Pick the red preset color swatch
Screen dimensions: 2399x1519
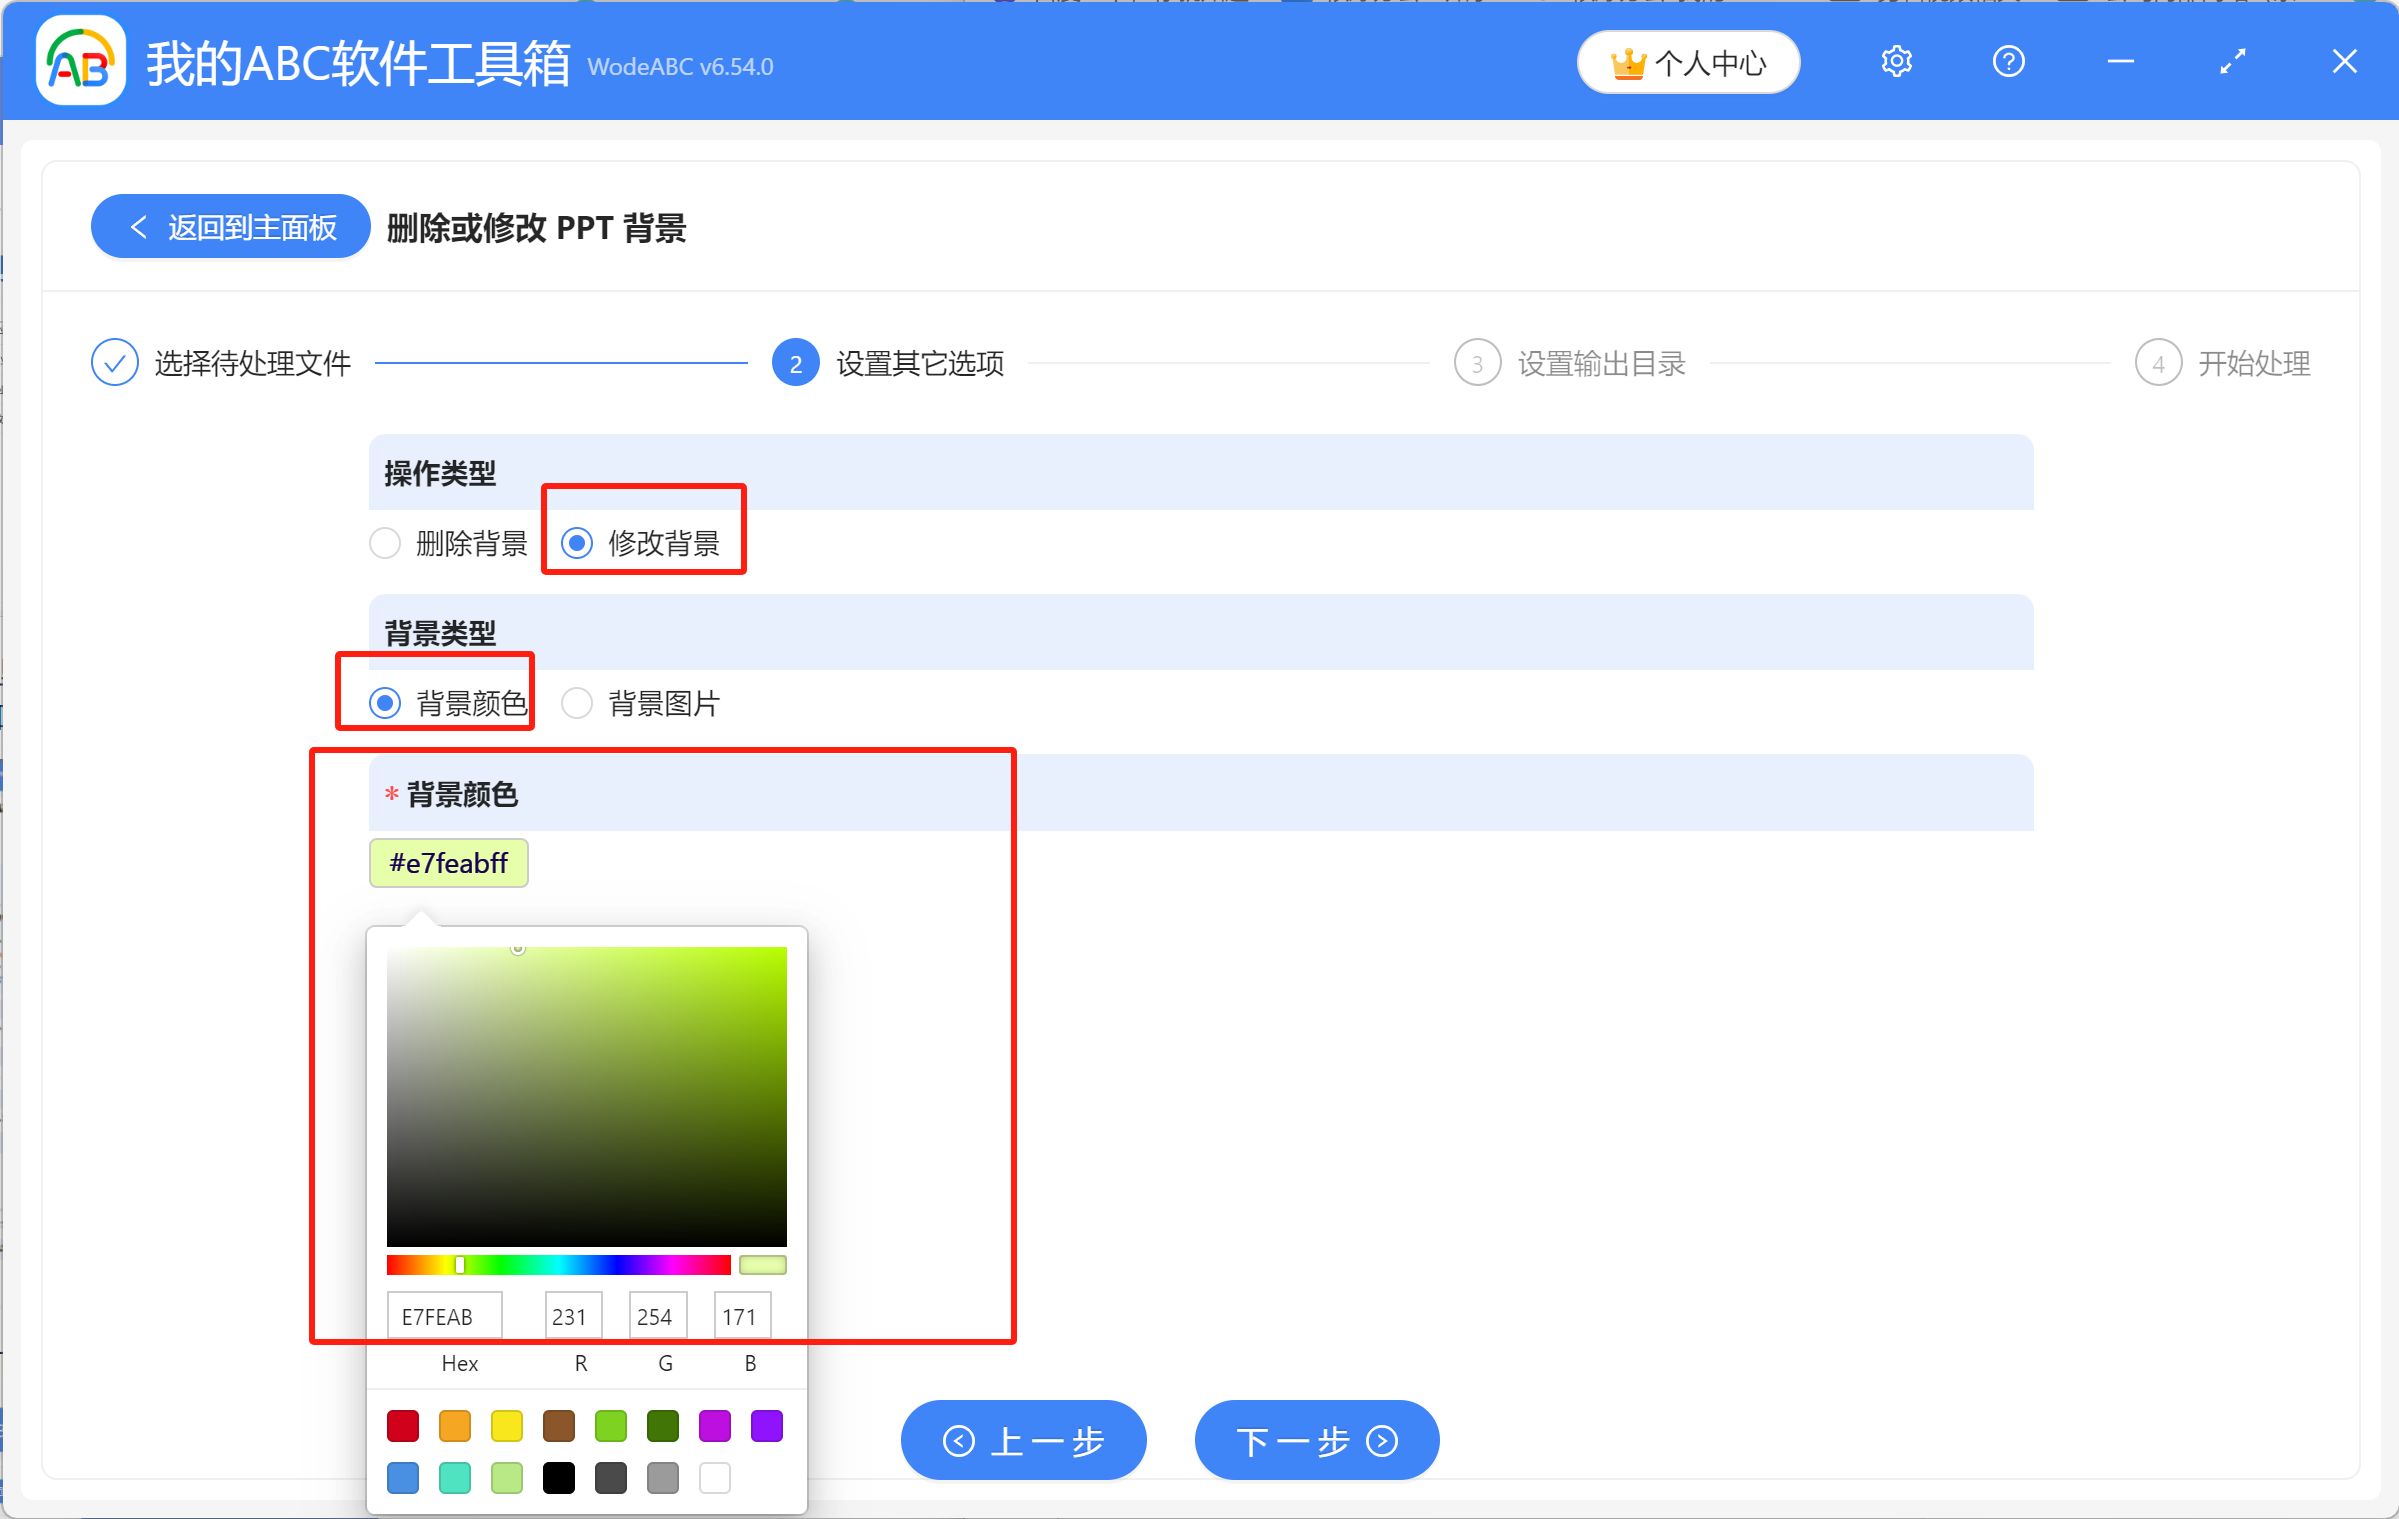(403, 1426)
